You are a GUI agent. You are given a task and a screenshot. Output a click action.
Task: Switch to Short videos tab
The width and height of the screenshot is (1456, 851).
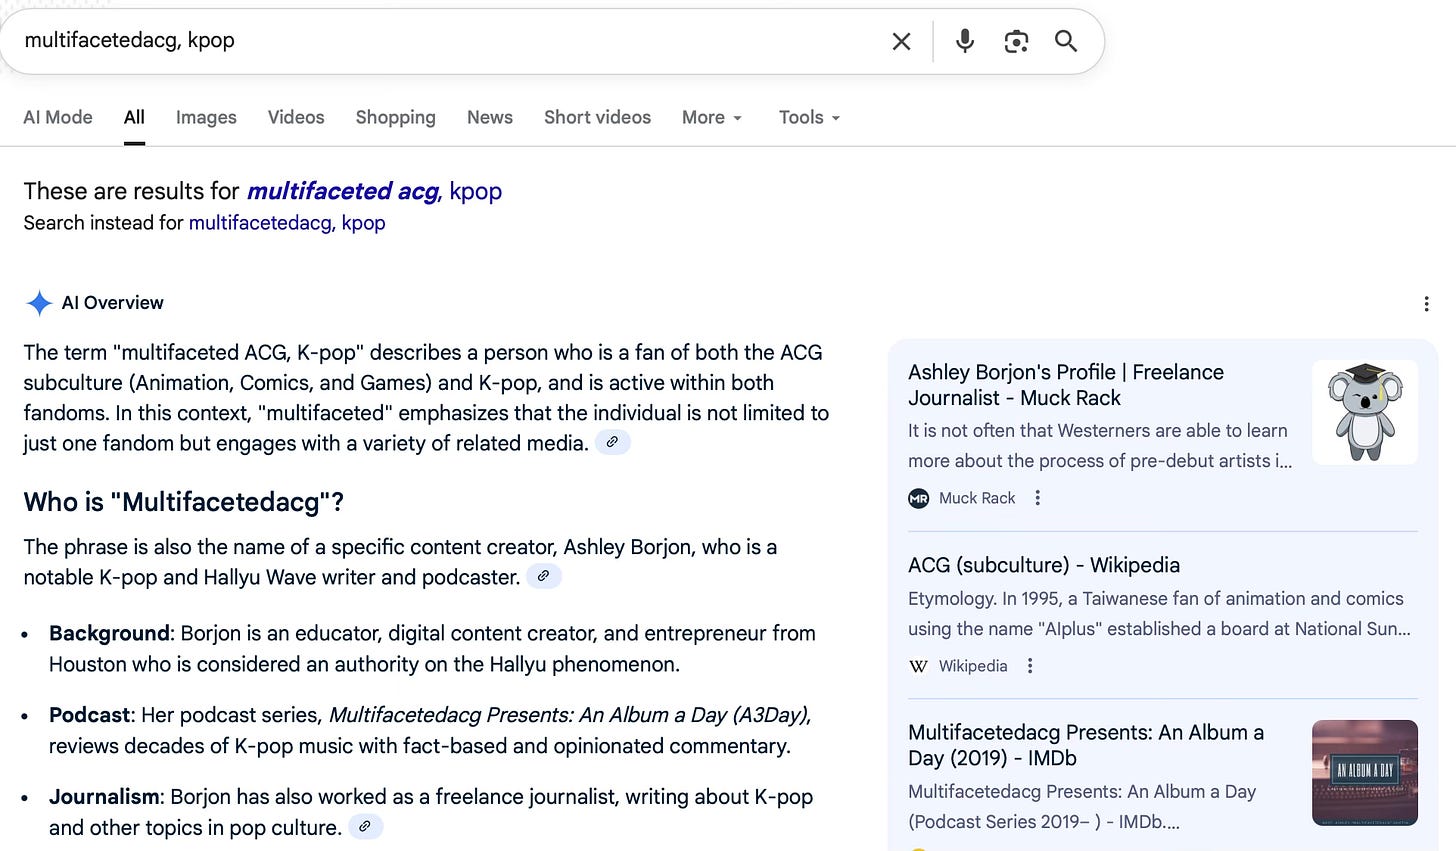click(597, 117)
